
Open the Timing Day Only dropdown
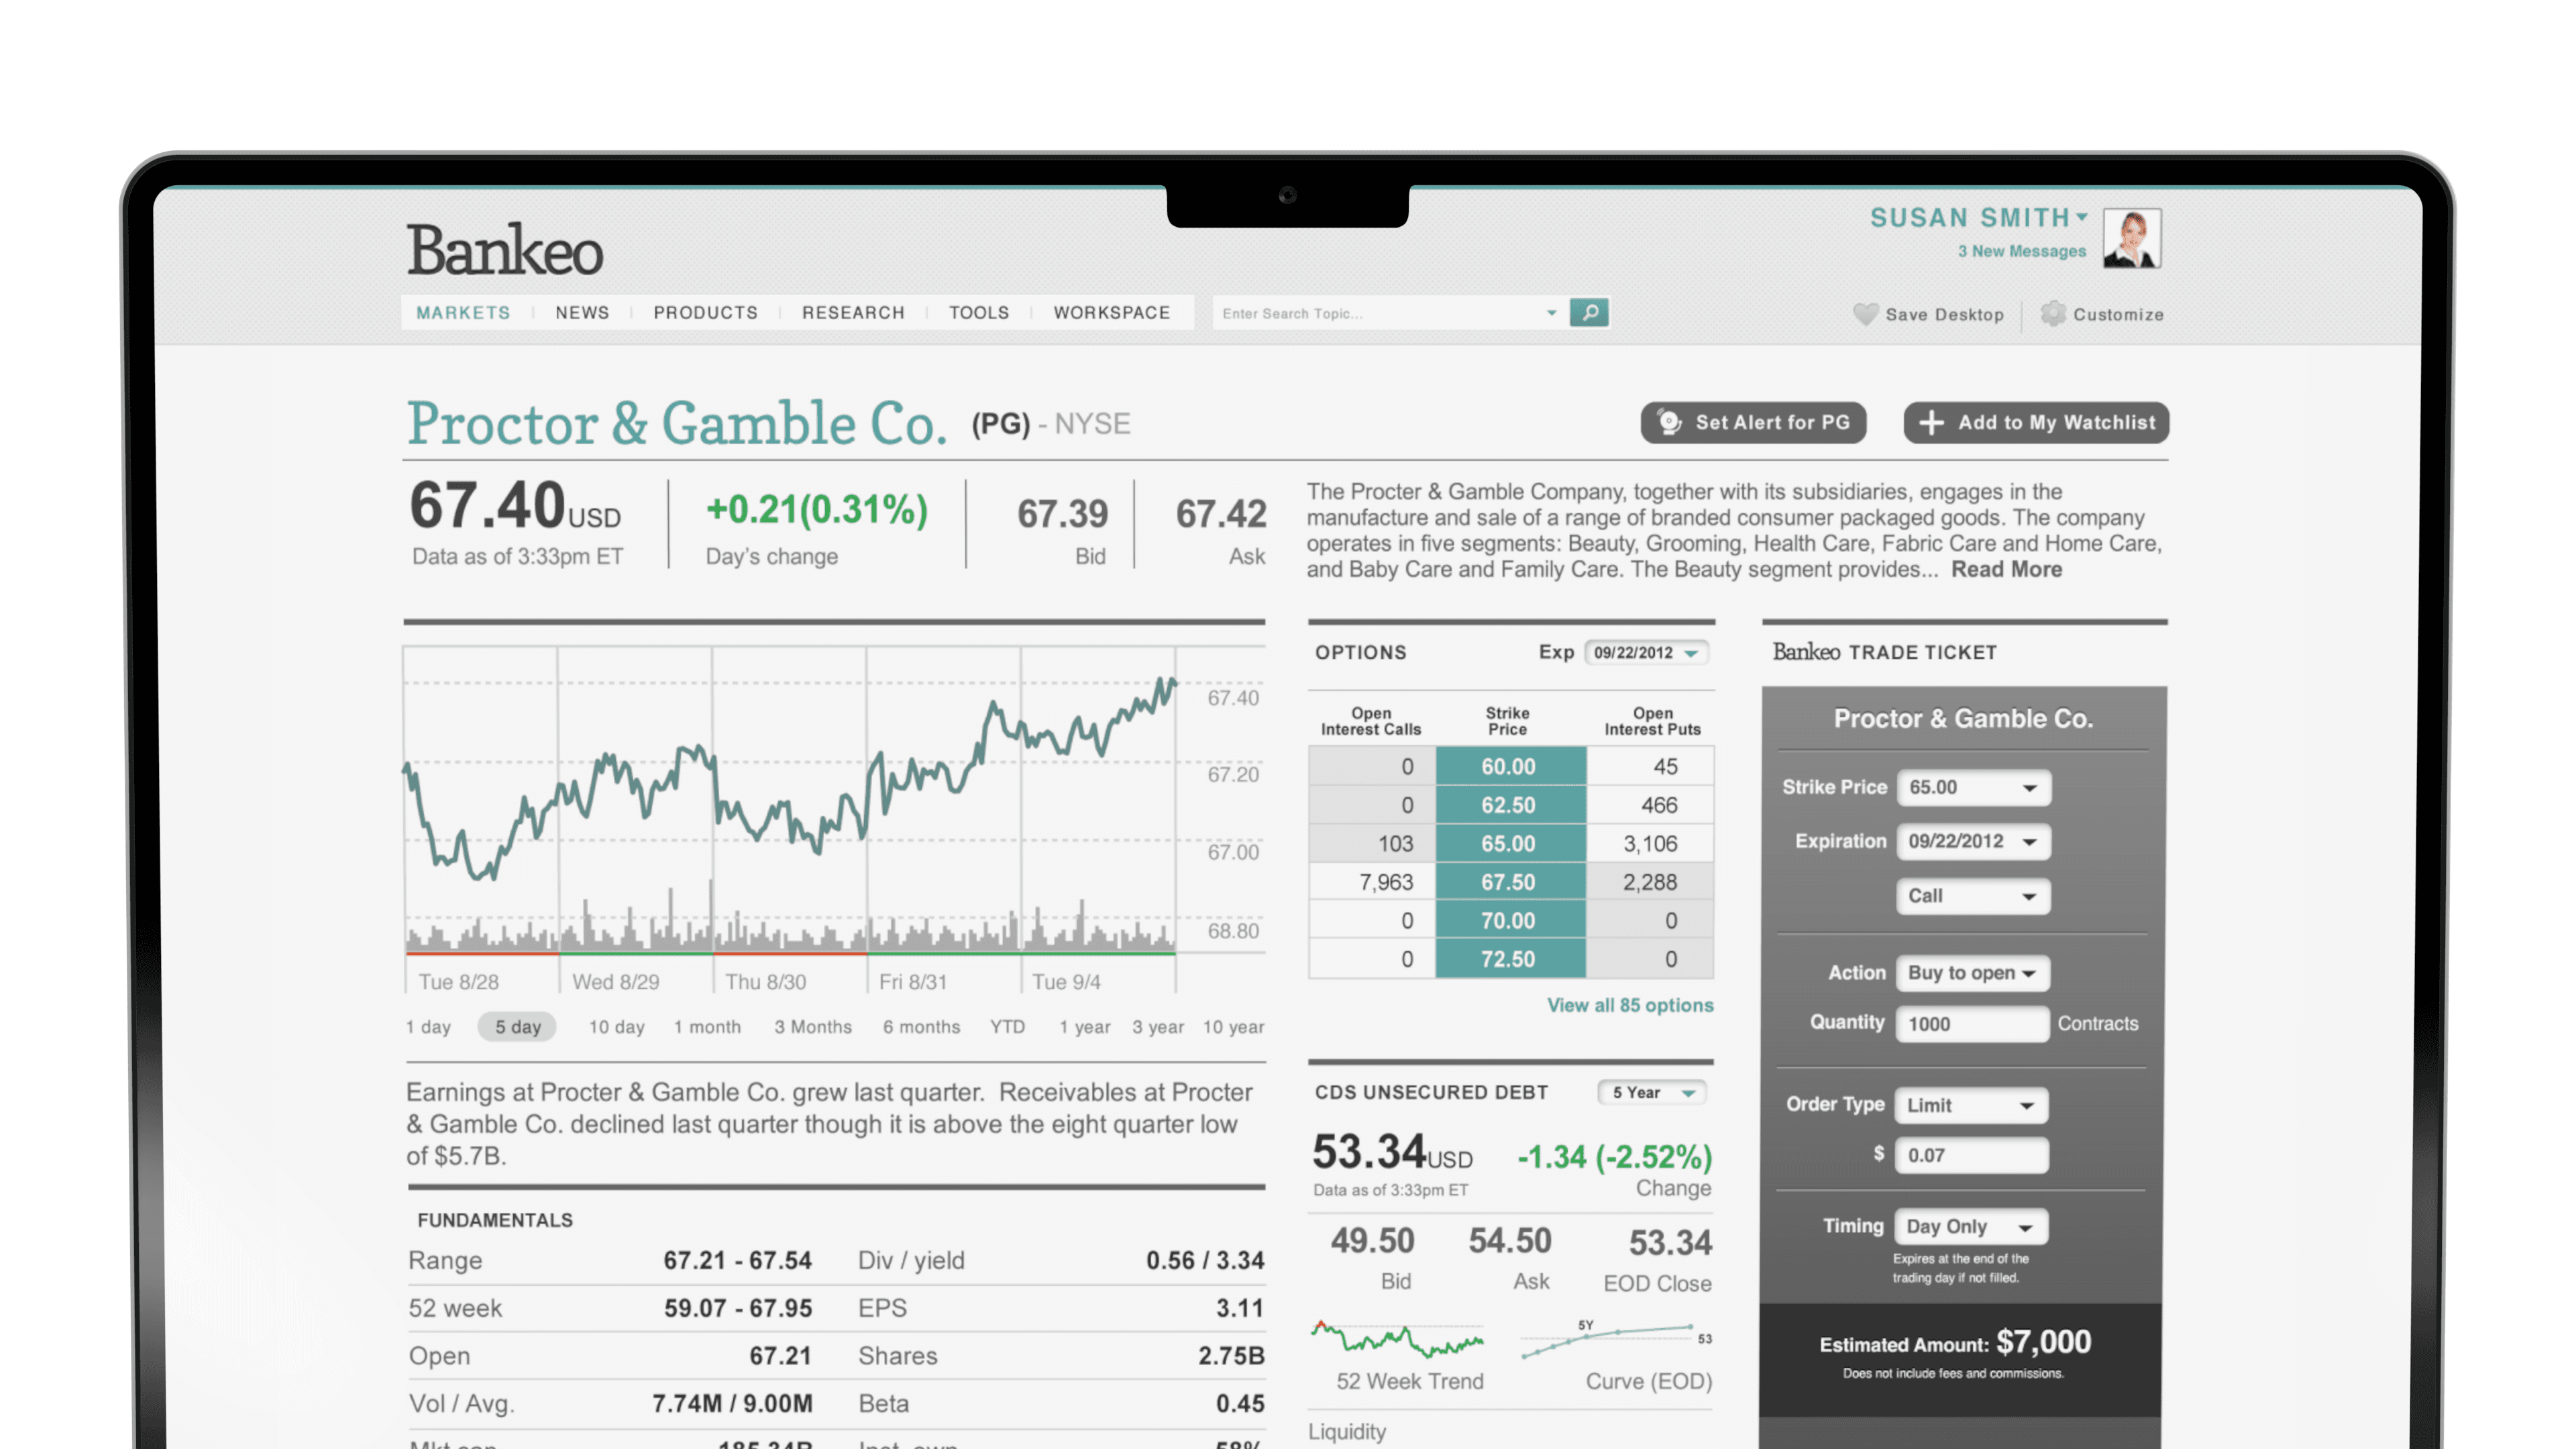click(x=1972, y=1226)
